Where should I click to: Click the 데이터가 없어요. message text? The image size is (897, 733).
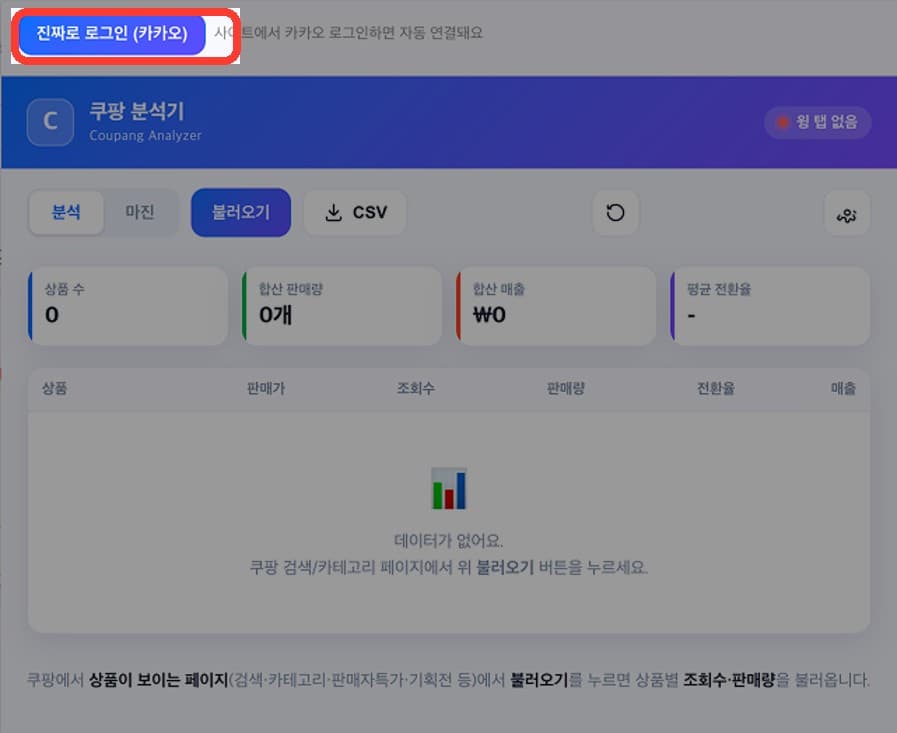449,540
